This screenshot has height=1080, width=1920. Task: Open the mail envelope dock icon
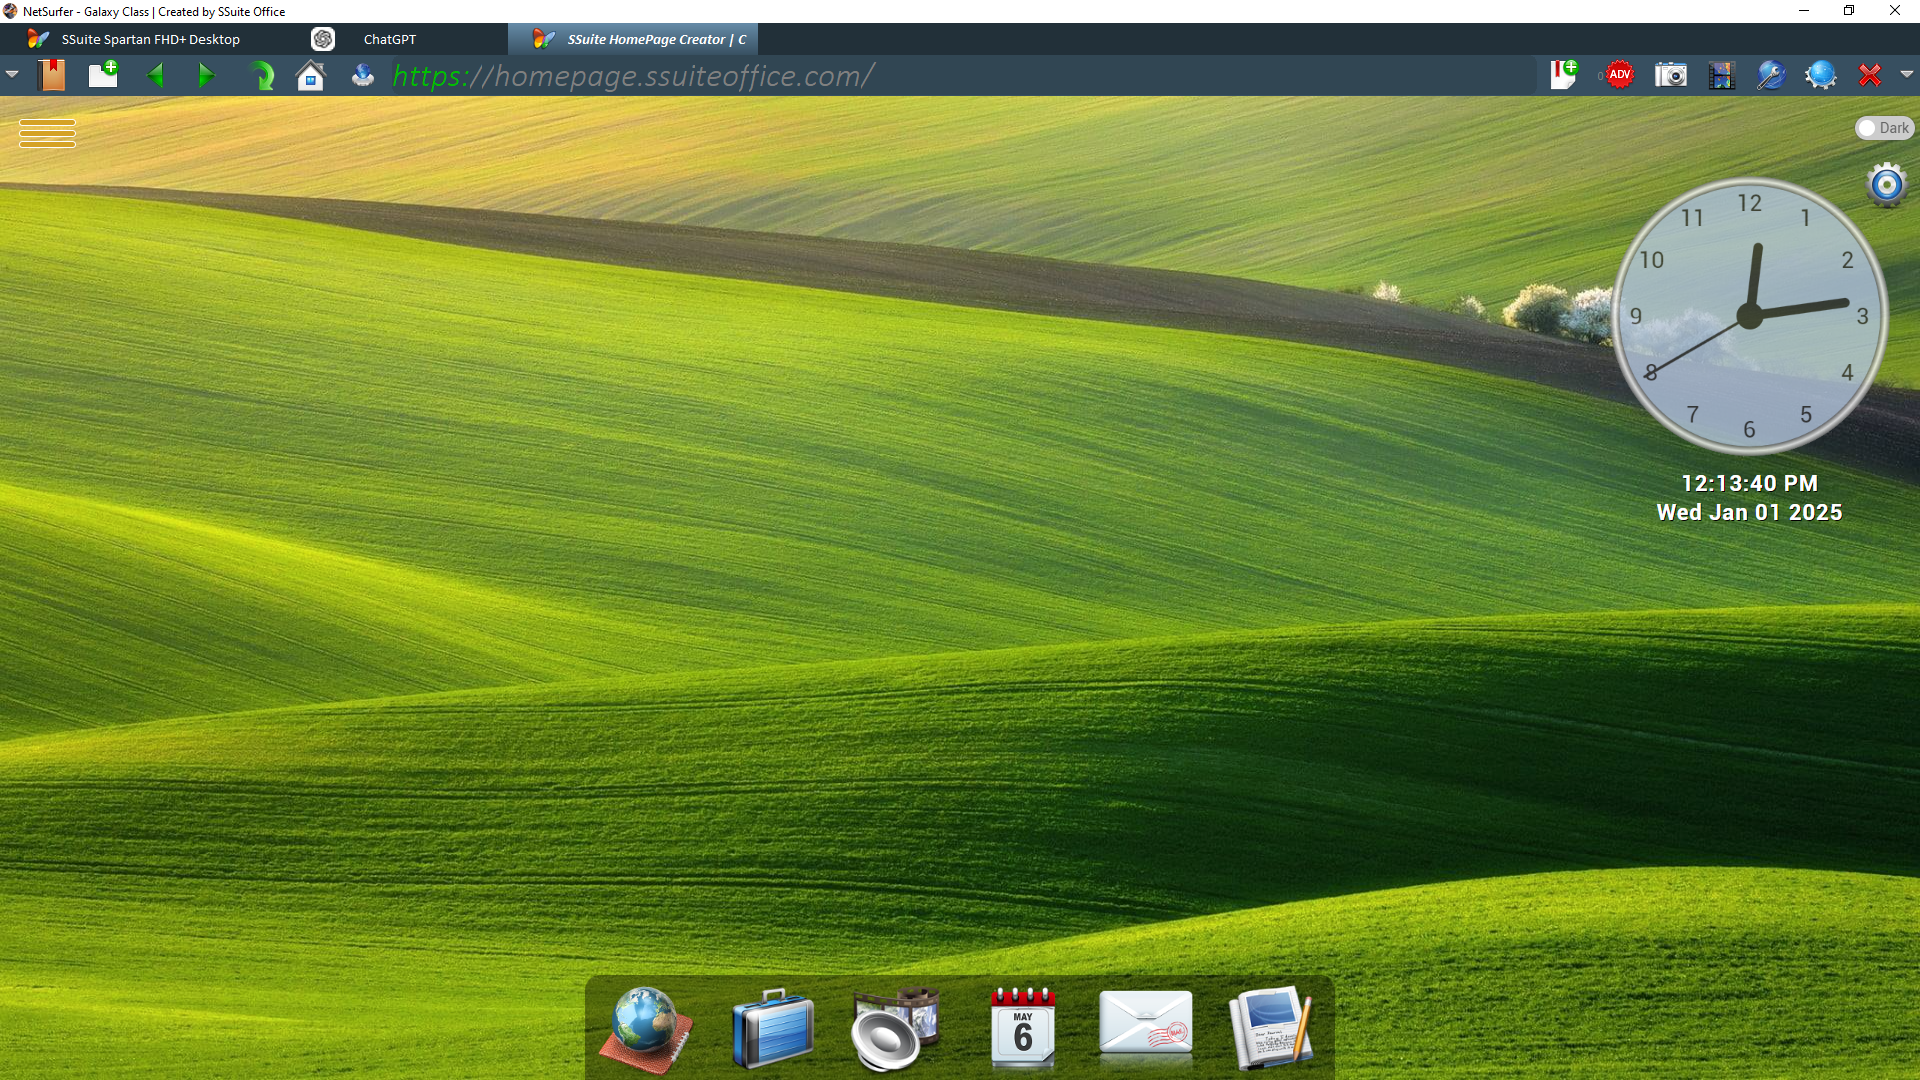point(1146,1024)
